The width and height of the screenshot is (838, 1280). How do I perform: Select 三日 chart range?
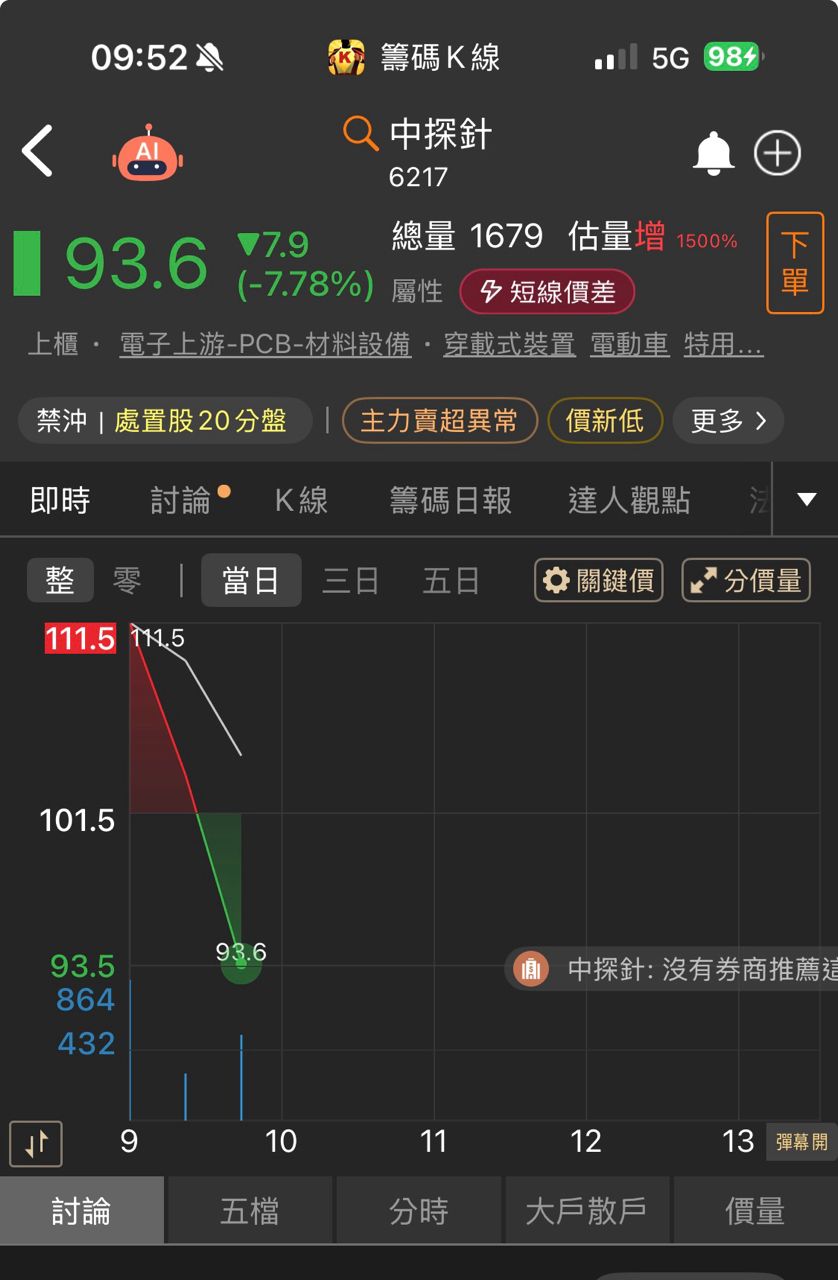point(351,580)
